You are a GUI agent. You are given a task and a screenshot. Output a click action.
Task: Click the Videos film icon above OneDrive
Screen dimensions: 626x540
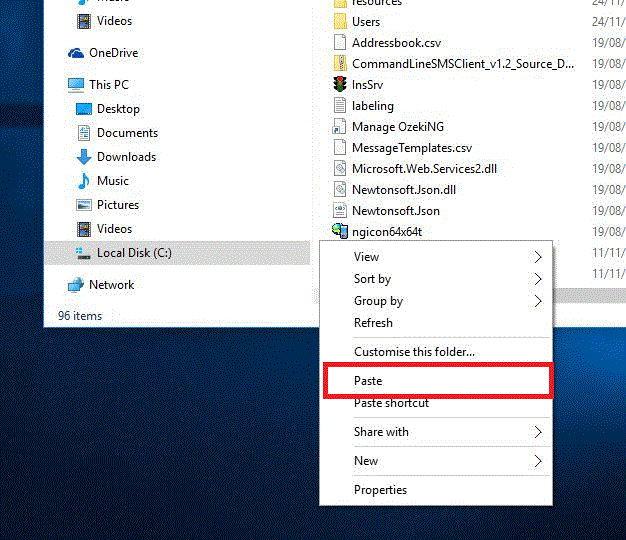click(84, 22)
